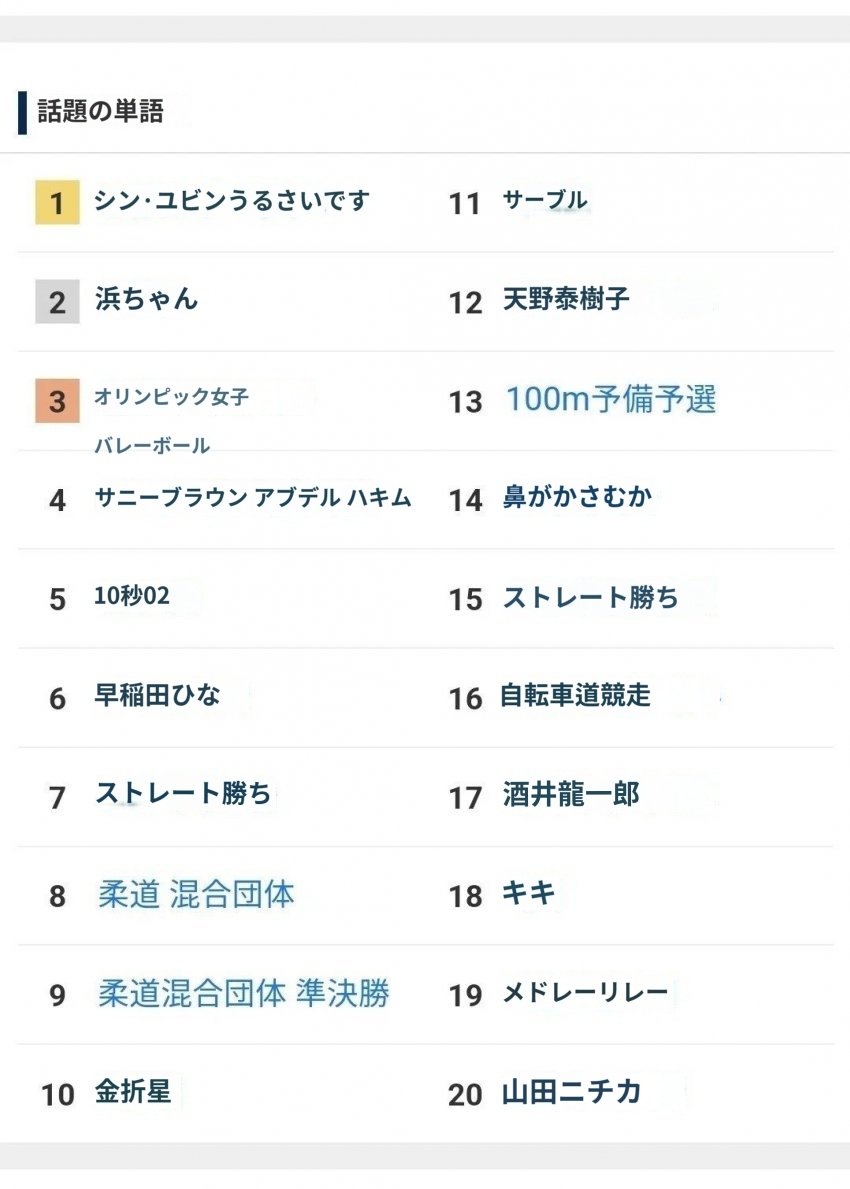The height and width of the screenshot is (1189, 850).
Task: Open サニーブラウン アブデル ハキム entry
Action: pos(252,497)
